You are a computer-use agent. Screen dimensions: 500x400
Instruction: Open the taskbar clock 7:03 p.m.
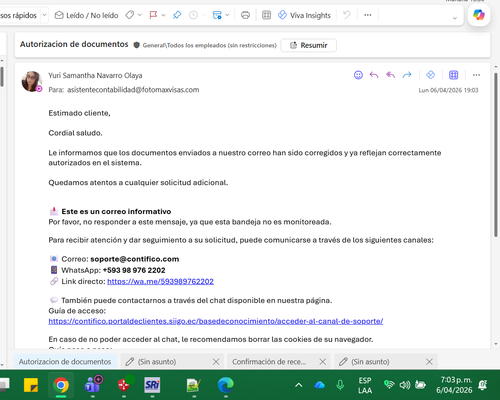click(x=454, y=385)
